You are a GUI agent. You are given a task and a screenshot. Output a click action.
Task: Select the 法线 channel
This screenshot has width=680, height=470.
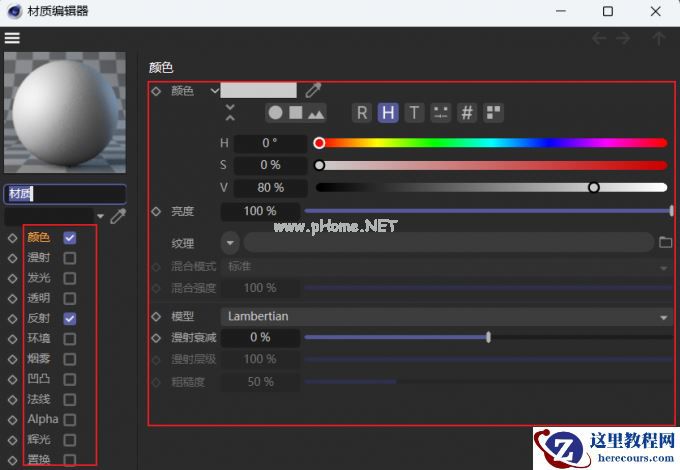[39, 399]
